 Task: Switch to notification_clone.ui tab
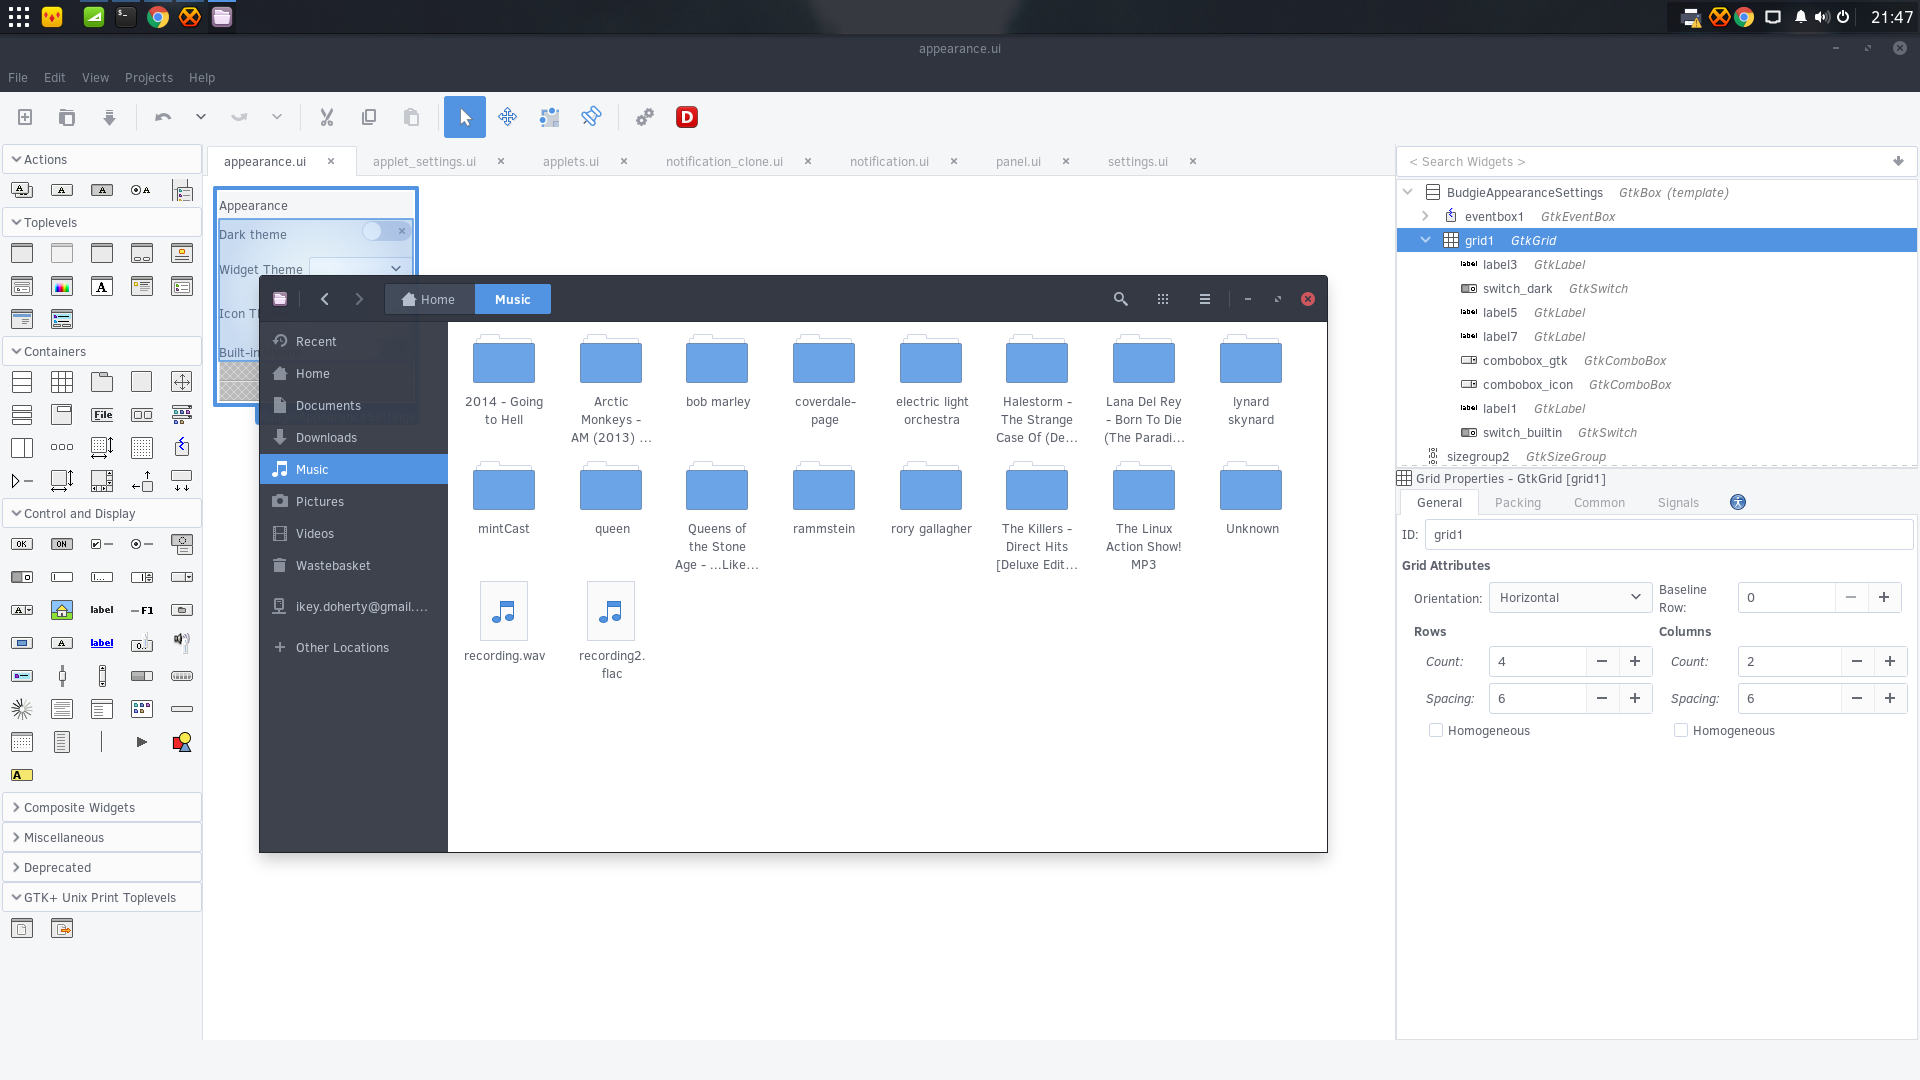click(724, 162)
